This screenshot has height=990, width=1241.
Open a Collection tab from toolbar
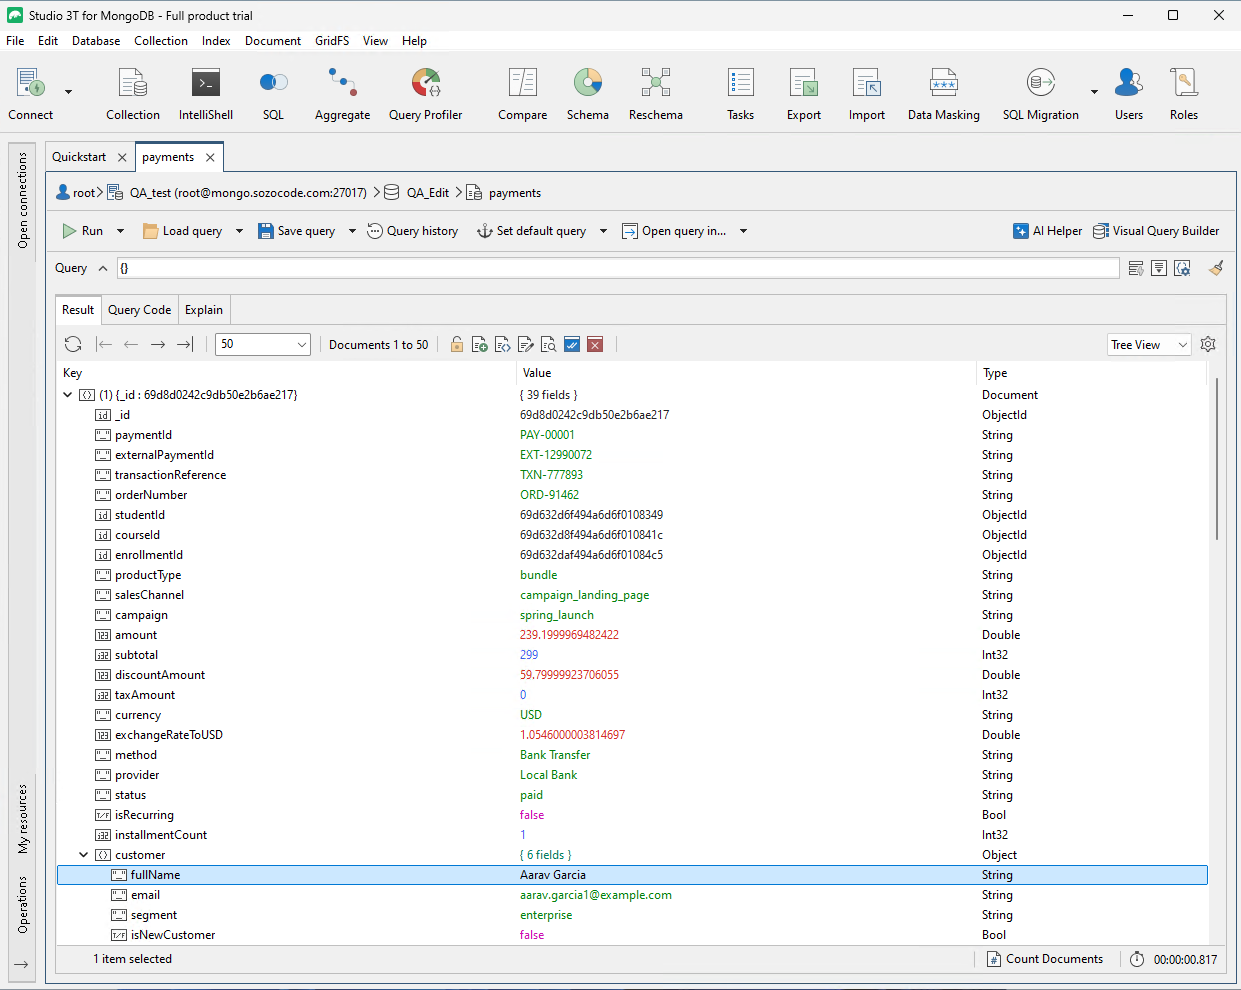[x=133, y=94]
